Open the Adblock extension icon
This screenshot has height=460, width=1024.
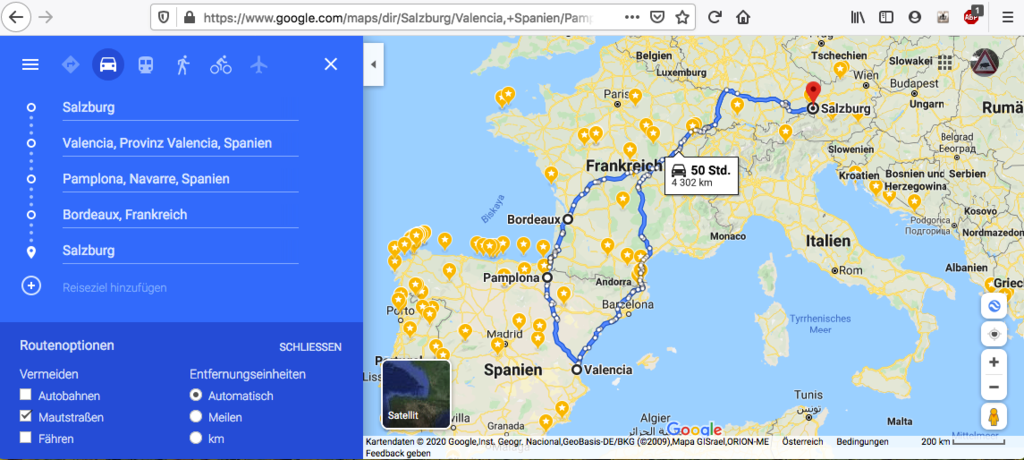[972, 16]
